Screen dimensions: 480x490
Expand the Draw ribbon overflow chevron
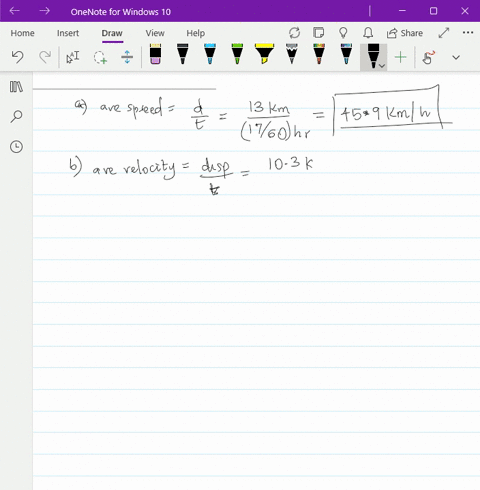[456, 57]
